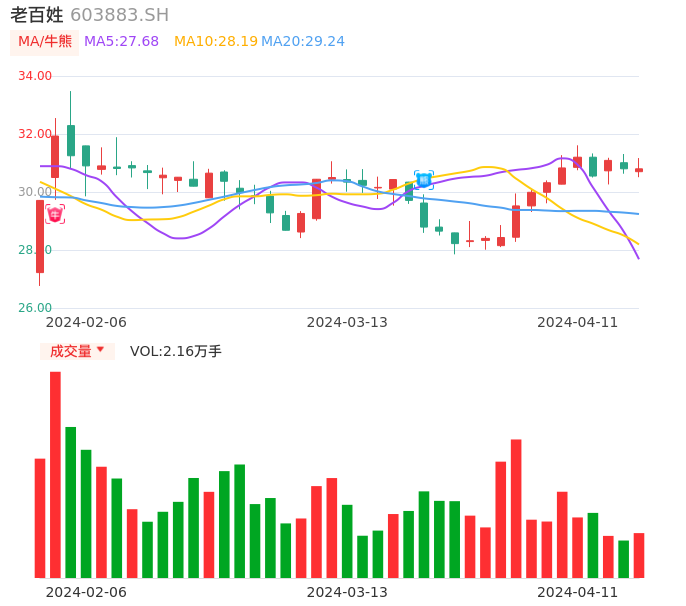Click the stock code 603883.SH
This screenshot has height=606, width=686.
119,15
